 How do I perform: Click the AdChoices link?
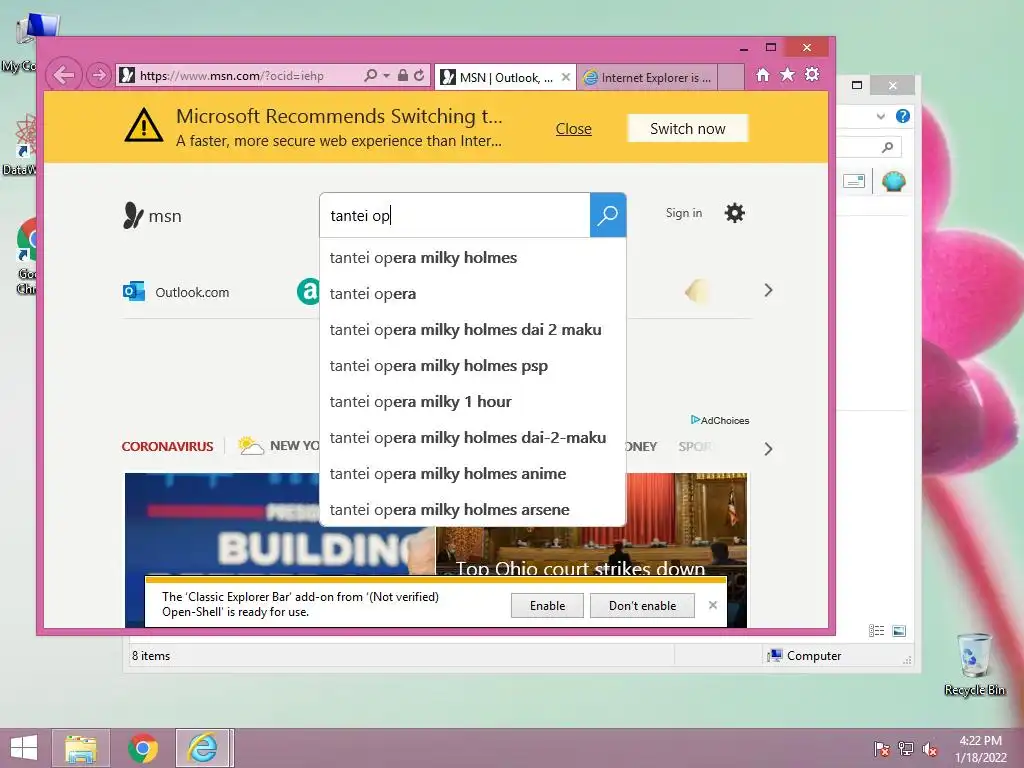pos(720,420)
